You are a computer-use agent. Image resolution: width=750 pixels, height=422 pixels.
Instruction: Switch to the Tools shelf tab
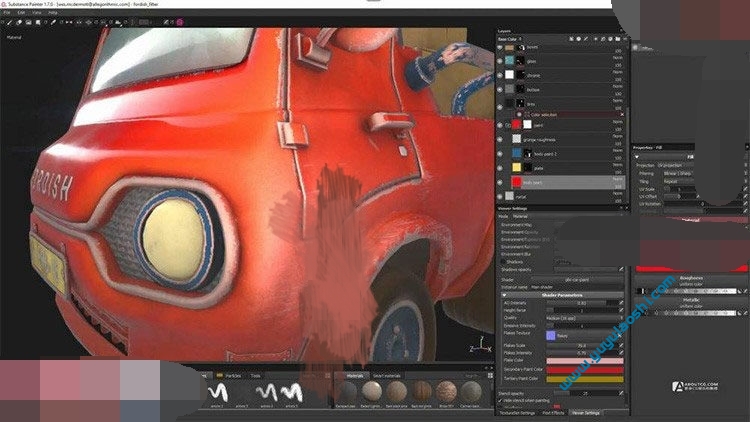pos(255,376)
